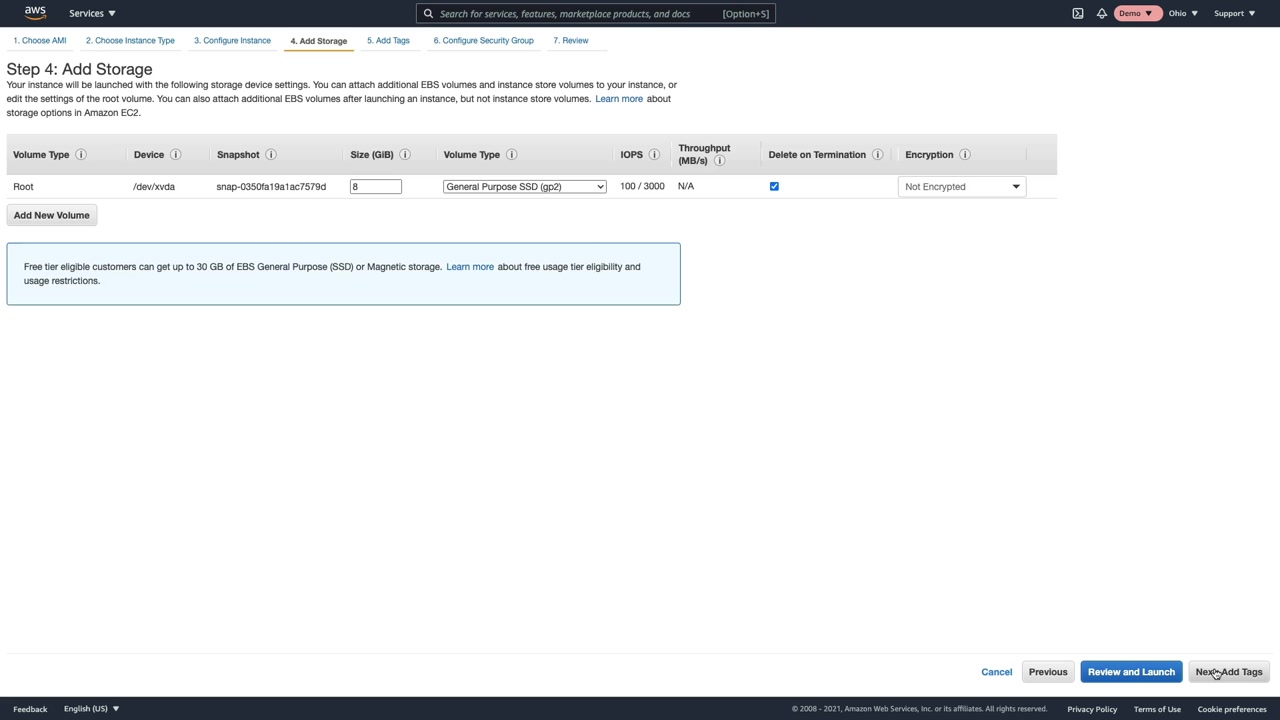The height and width of the screenshot is (720, 1280).
Task: Open the Not Encrypted encryption dropdown
Action: pos(962,187)
